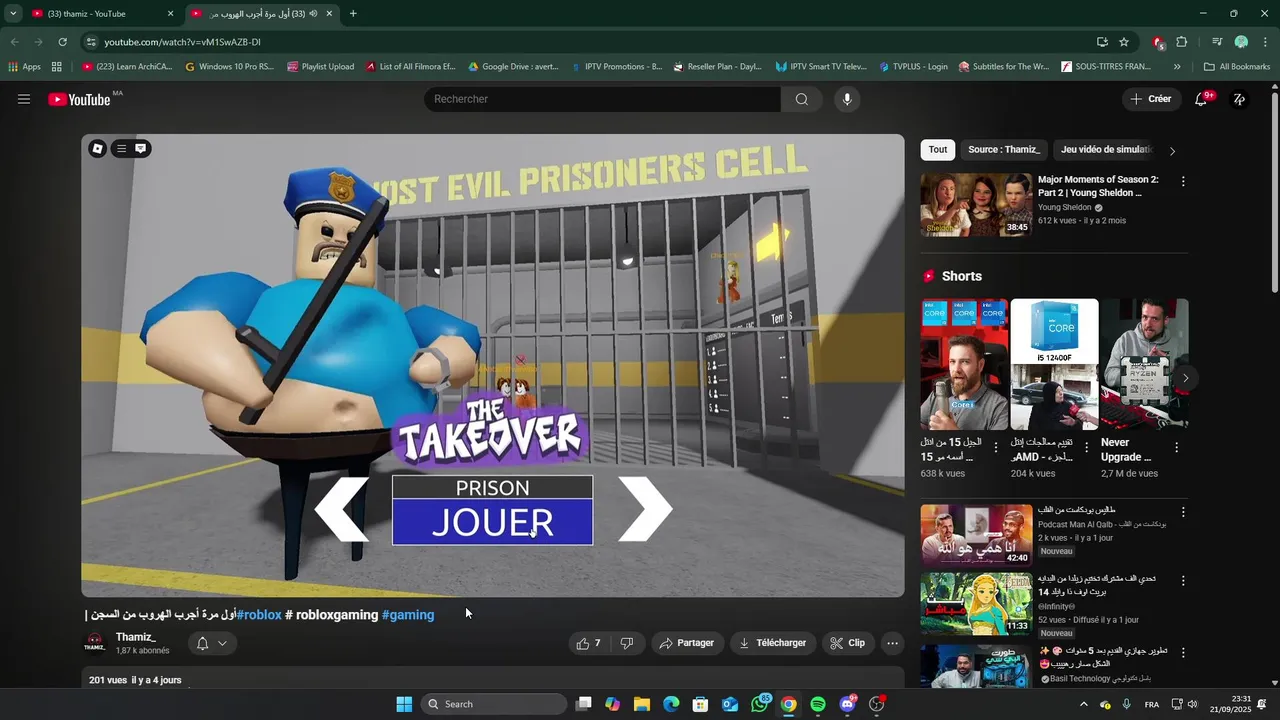
Task: Open the 11:33 Zelda stream thumbnail
Action: click(x=976, y=604)
